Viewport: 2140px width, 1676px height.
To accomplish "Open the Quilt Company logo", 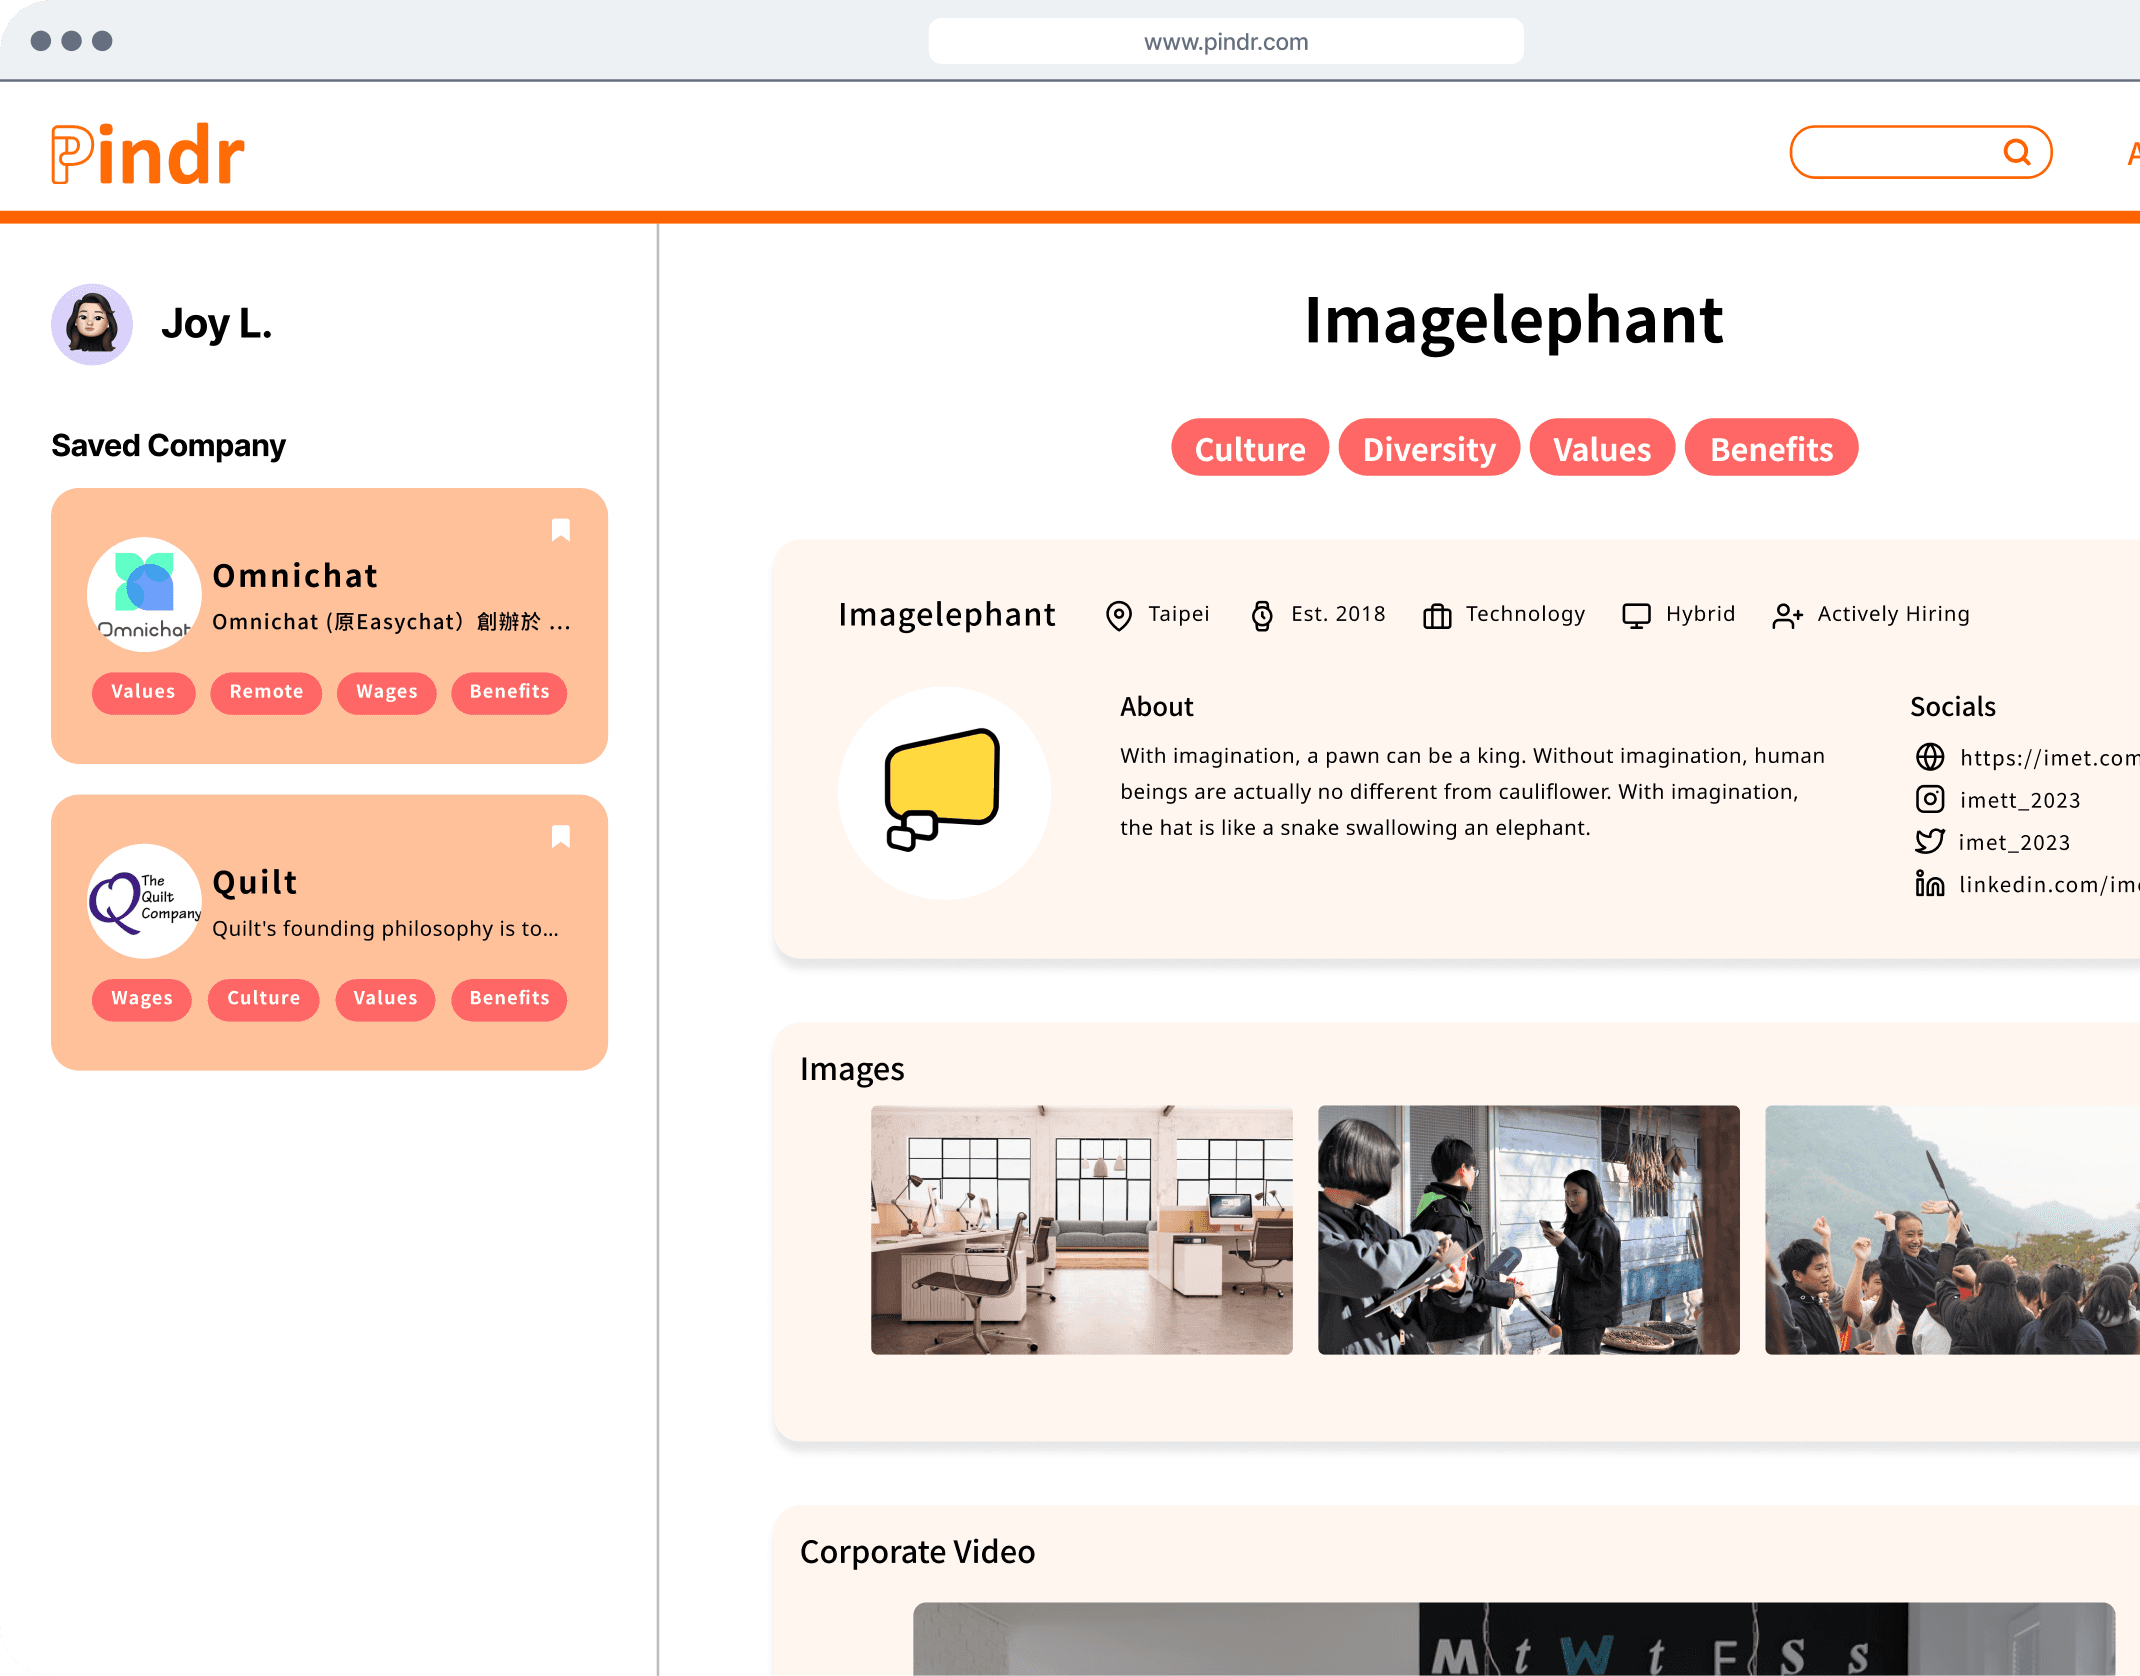I will tap(144, 901).
